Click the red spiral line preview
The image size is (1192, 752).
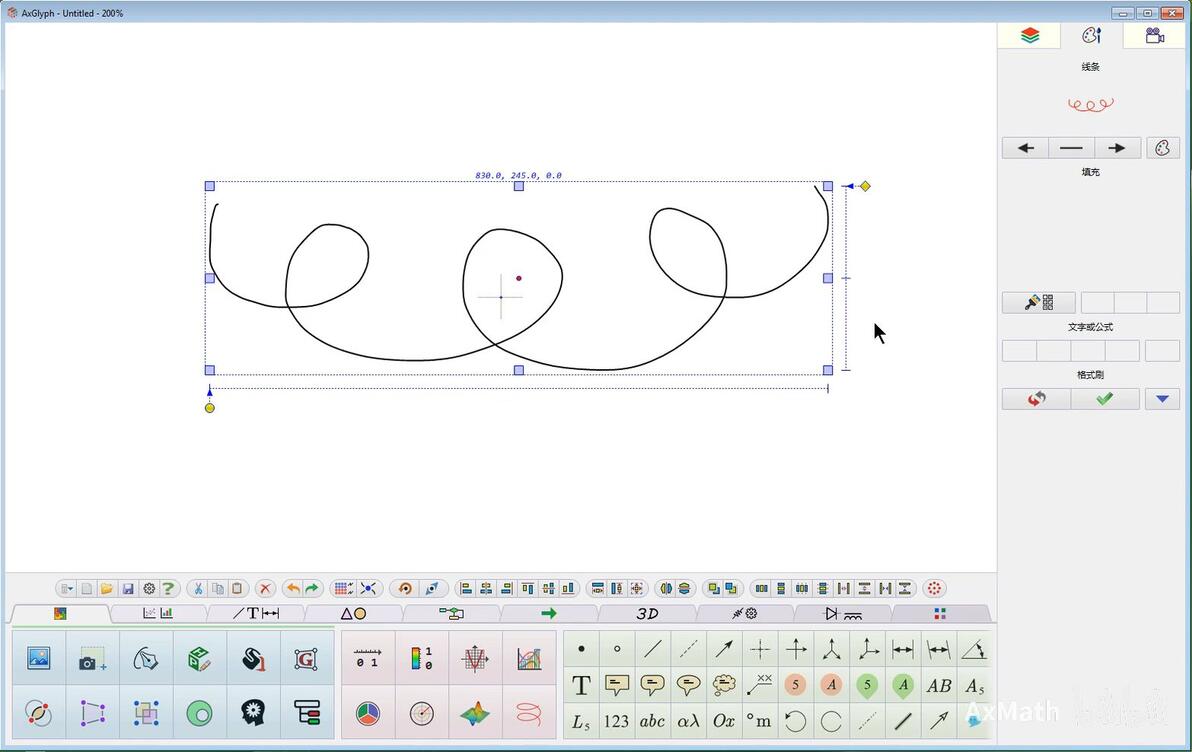[1090, 104]
